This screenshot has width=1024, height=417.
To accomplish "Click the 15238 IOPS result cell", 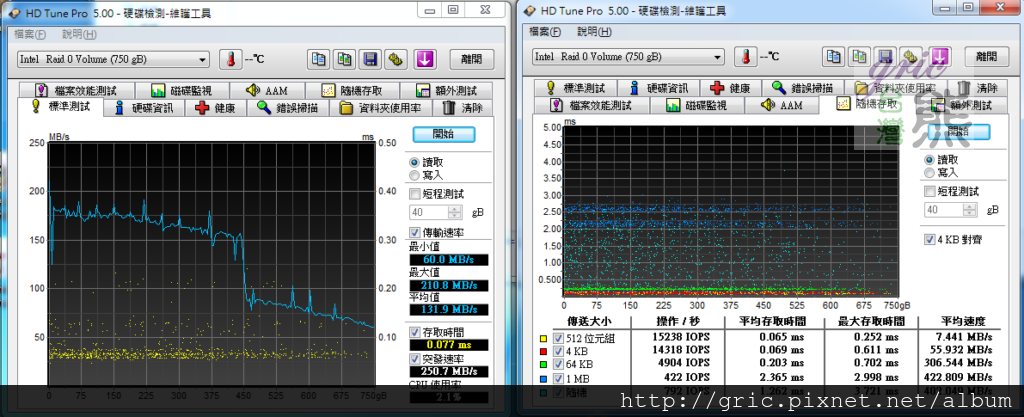I will (x=679, y=337).
